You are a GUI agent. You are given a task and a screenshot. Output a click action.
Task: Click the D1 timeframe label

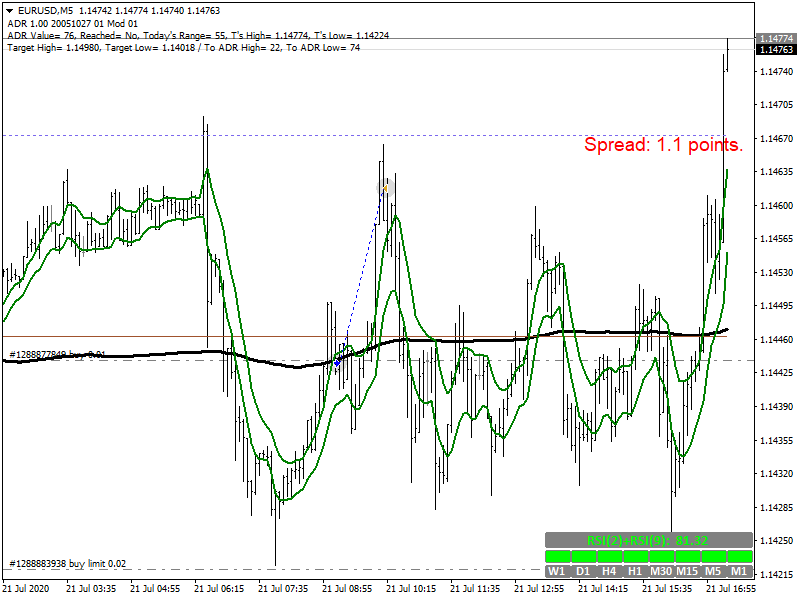(x=583, y=571)
